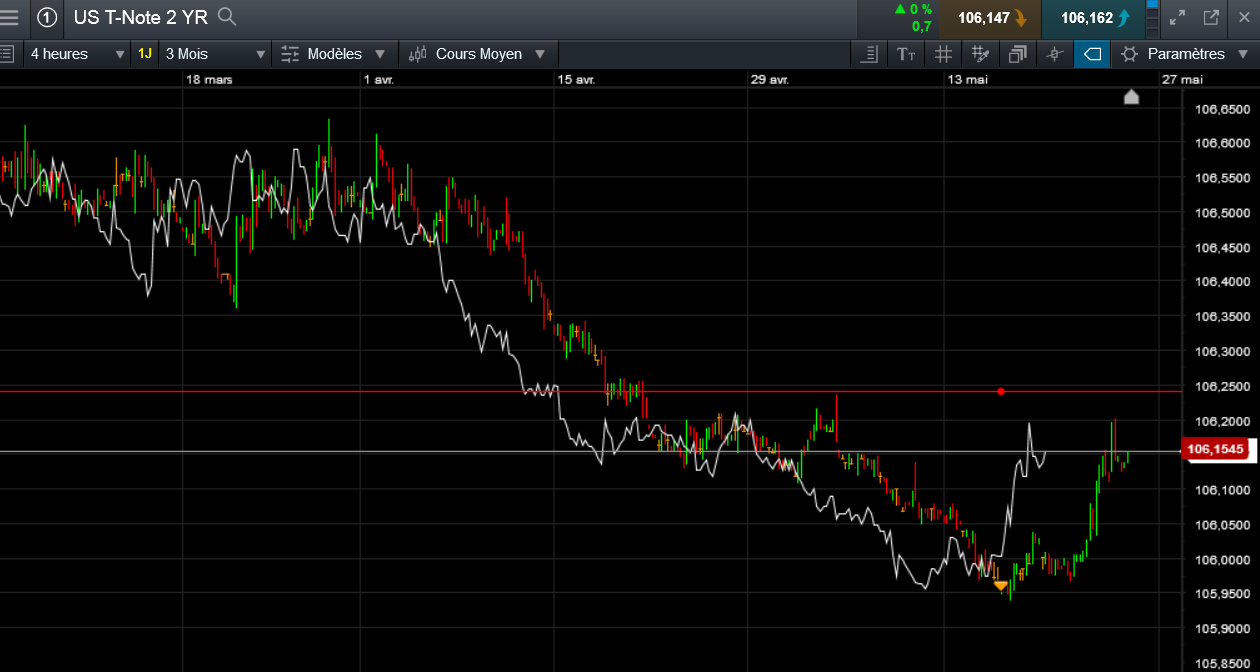
Task: Click the stacked blue layout selector squares
Action: (x=1151, y=18)
